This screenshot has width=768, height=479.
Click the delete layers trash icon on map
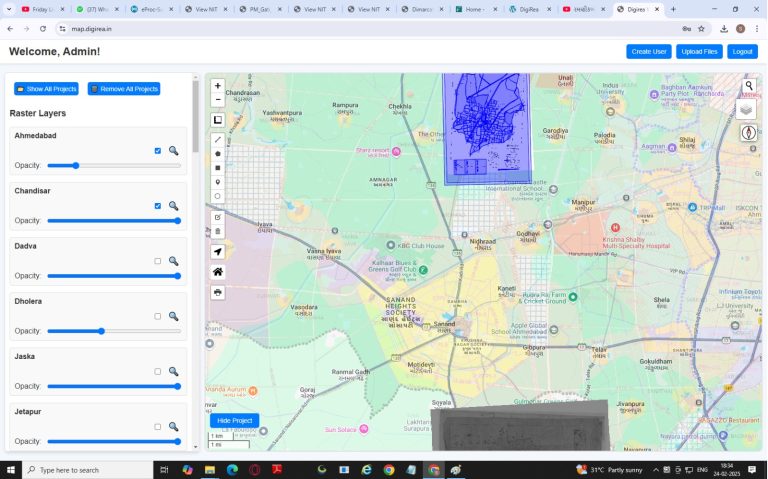(218, 231)
